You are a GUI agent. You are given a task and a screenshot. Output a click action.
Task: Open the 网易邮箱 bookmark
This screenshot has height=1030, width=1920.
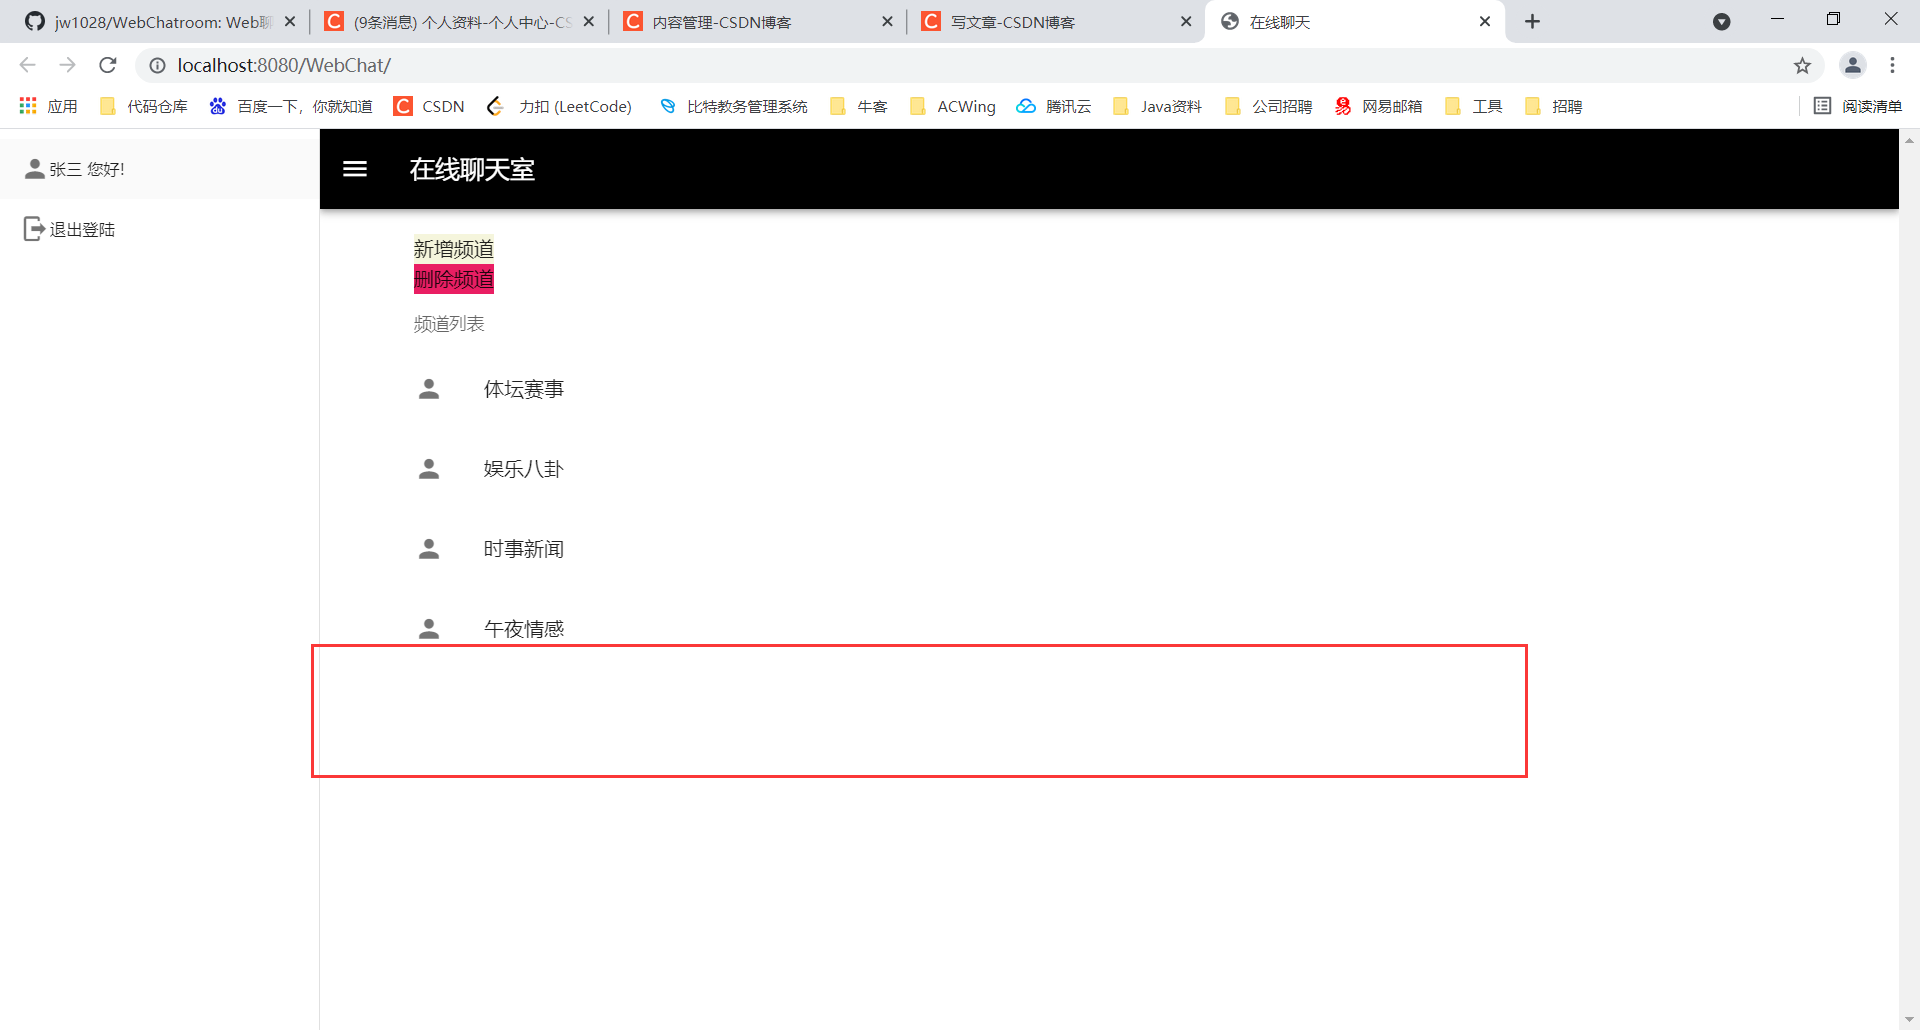pos(1379,106)
